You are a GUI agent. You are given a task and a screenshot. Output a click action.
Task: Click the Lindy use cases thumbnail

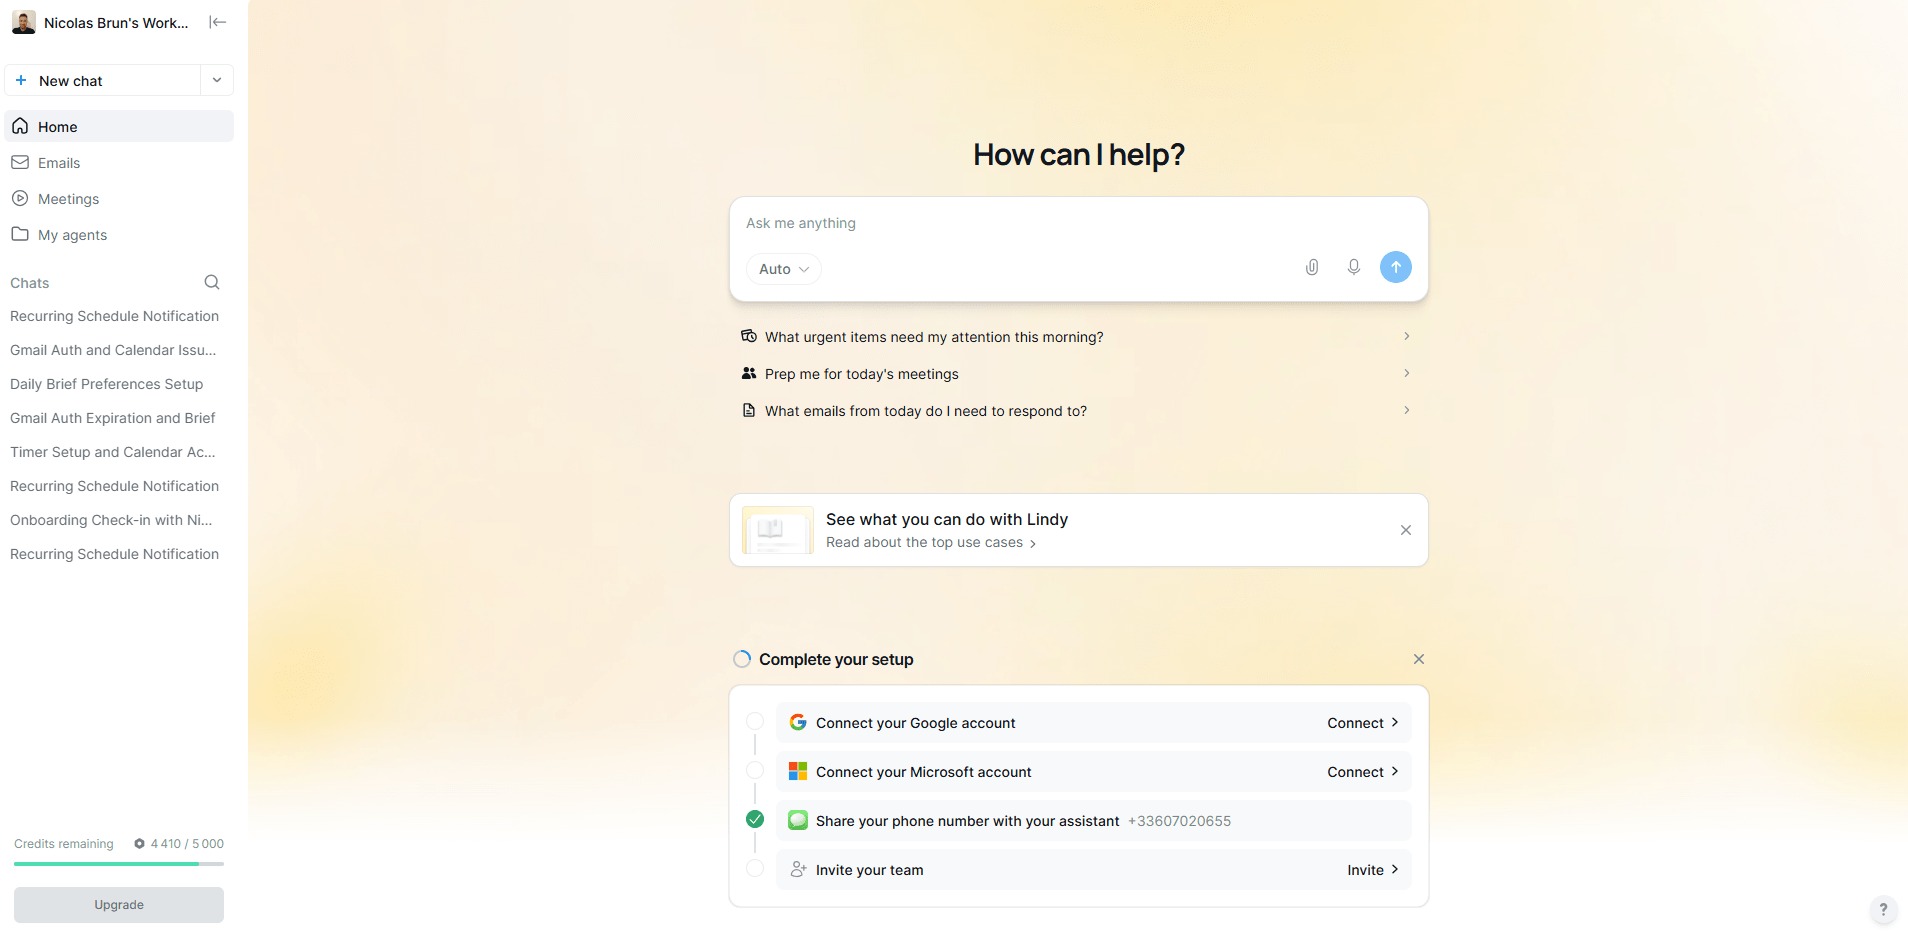coord(778,530)
